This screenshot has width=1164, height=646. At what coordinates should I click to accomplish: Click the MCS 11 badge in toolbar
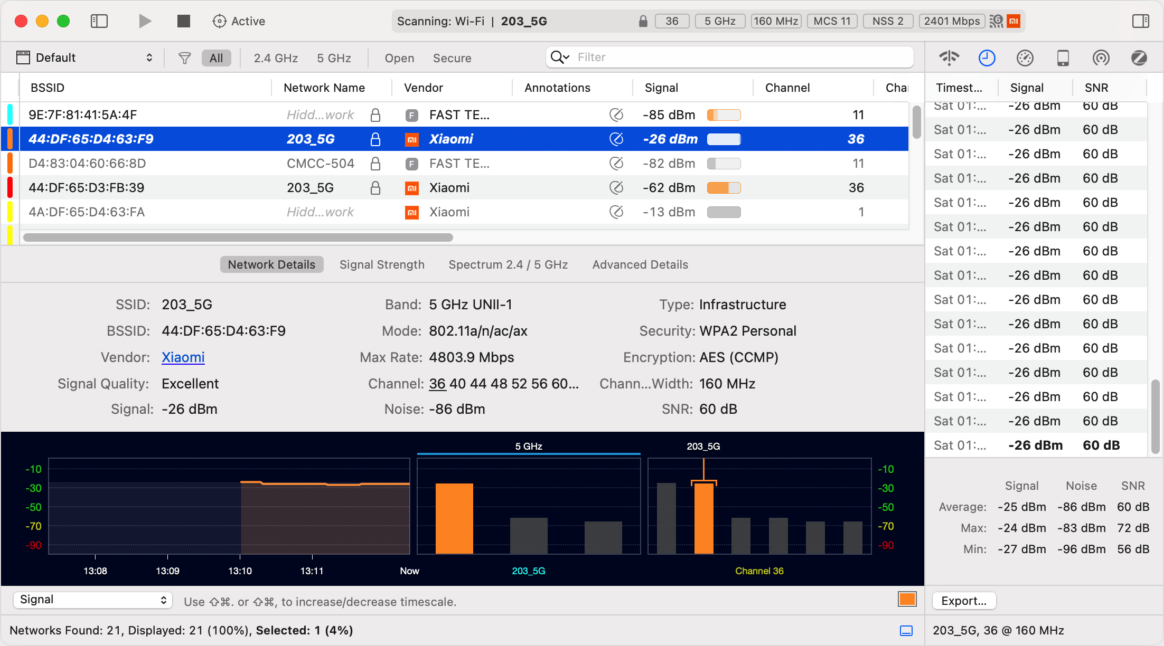tap(831, 21)
